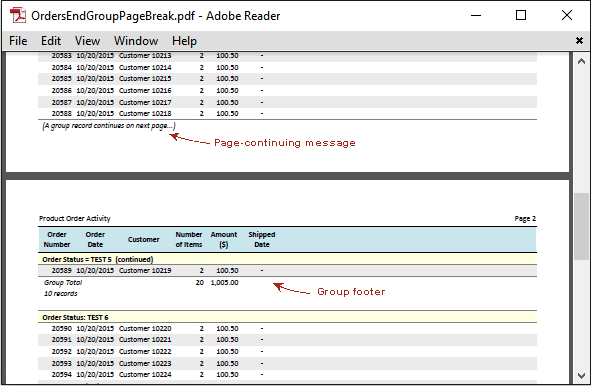
Task: Click the Product Order Activity title
Action: coord(75,219)
